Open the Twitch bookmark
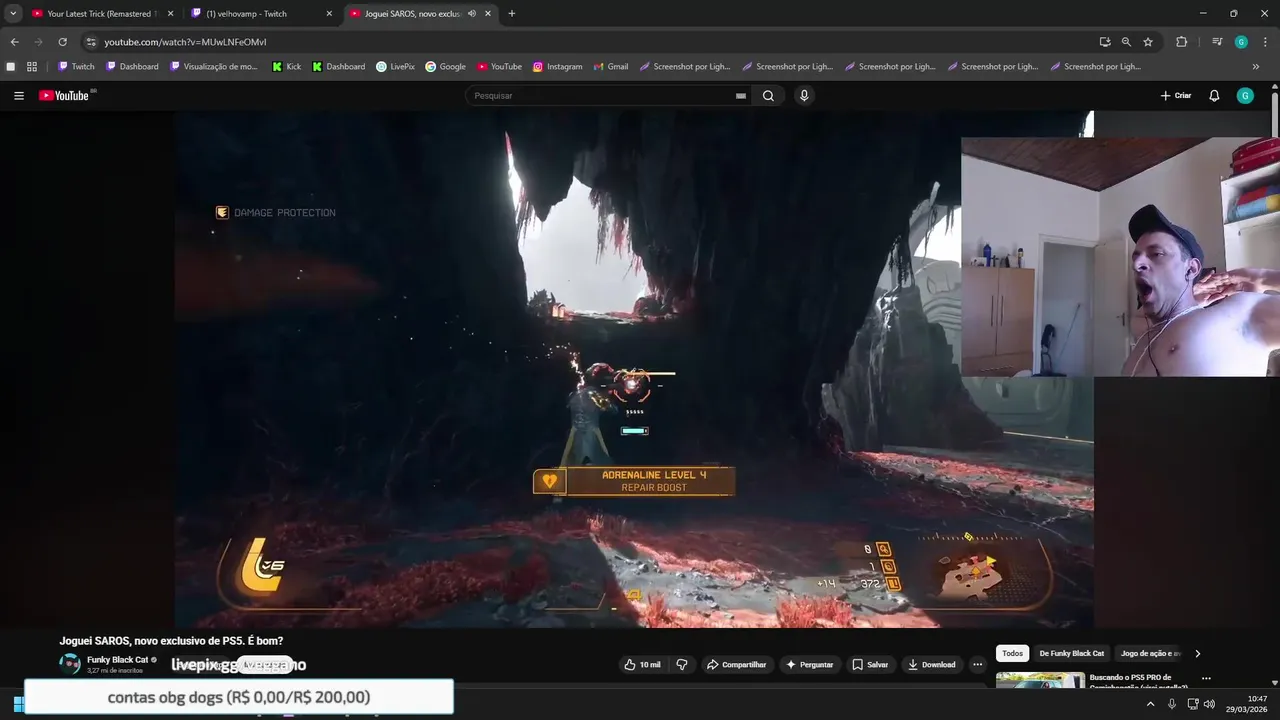The width and height of the screenshot is (1280, 720). click(x=76, y=67)
